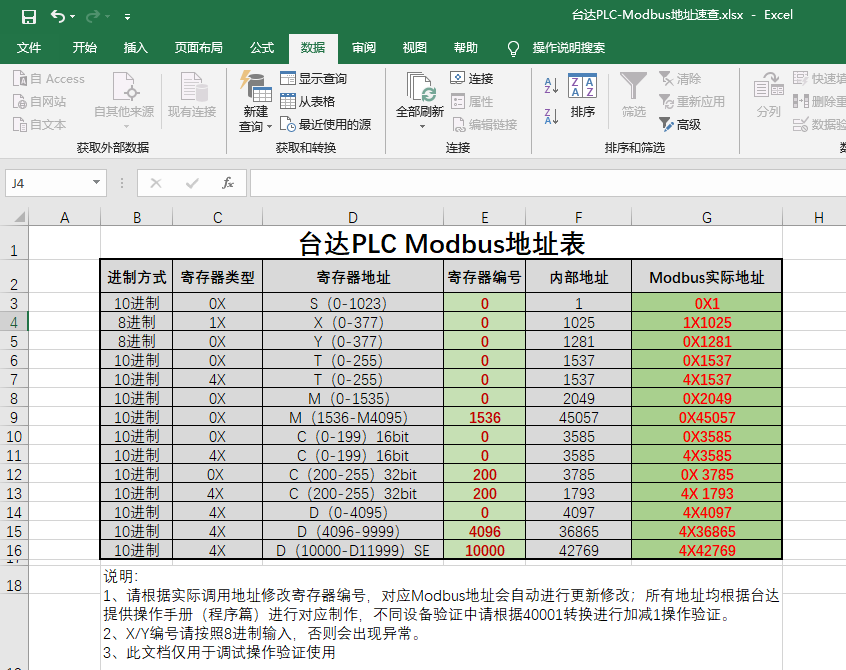Click the New Query (新建查询) icon
The height and width of the screenshot is (670, 846).
tap(255, 89)
